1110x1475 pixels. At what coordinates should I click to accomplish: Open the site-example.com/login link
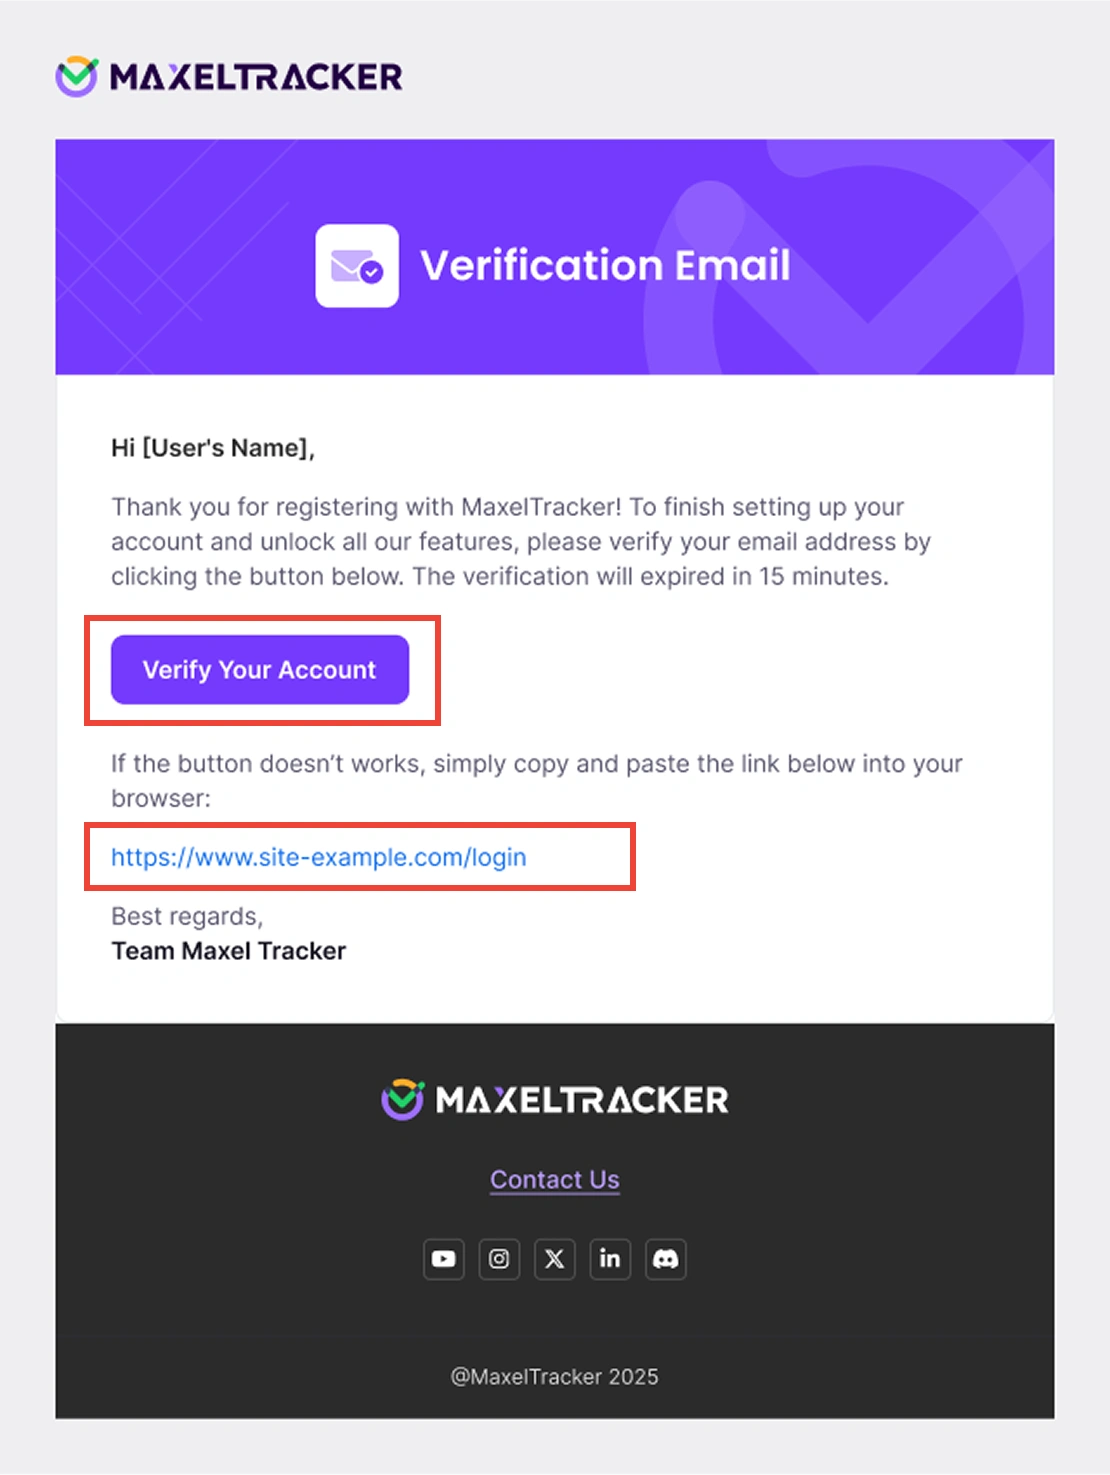319,857
